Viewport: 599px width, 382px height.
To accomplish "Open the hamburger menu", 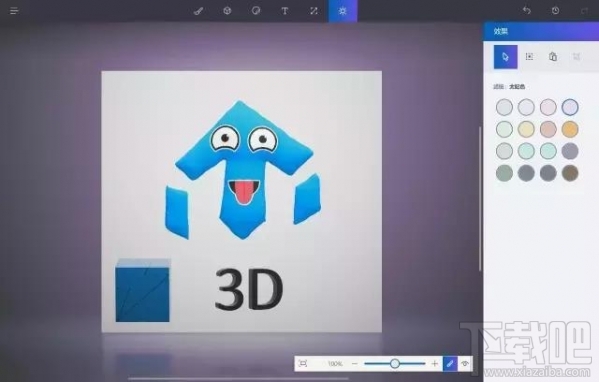I will (x=14, y=11).
